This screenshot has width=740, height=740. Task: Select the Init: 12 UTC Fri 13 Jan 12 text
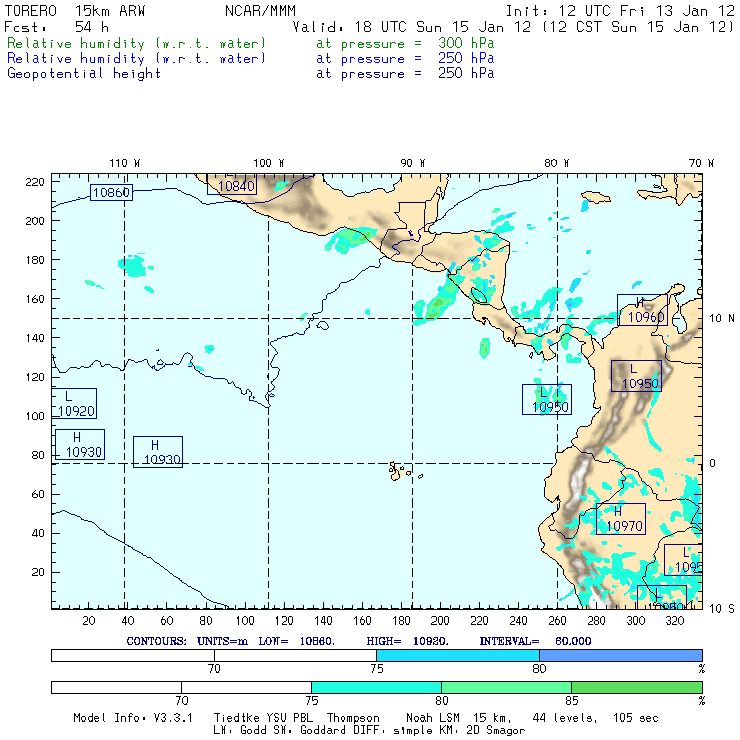620,11
